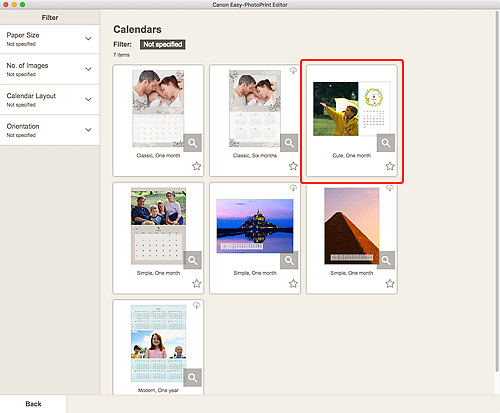Toggle favorite star on Cute, One month
This screenshot has height=413, width=500.
coord(390,166)
